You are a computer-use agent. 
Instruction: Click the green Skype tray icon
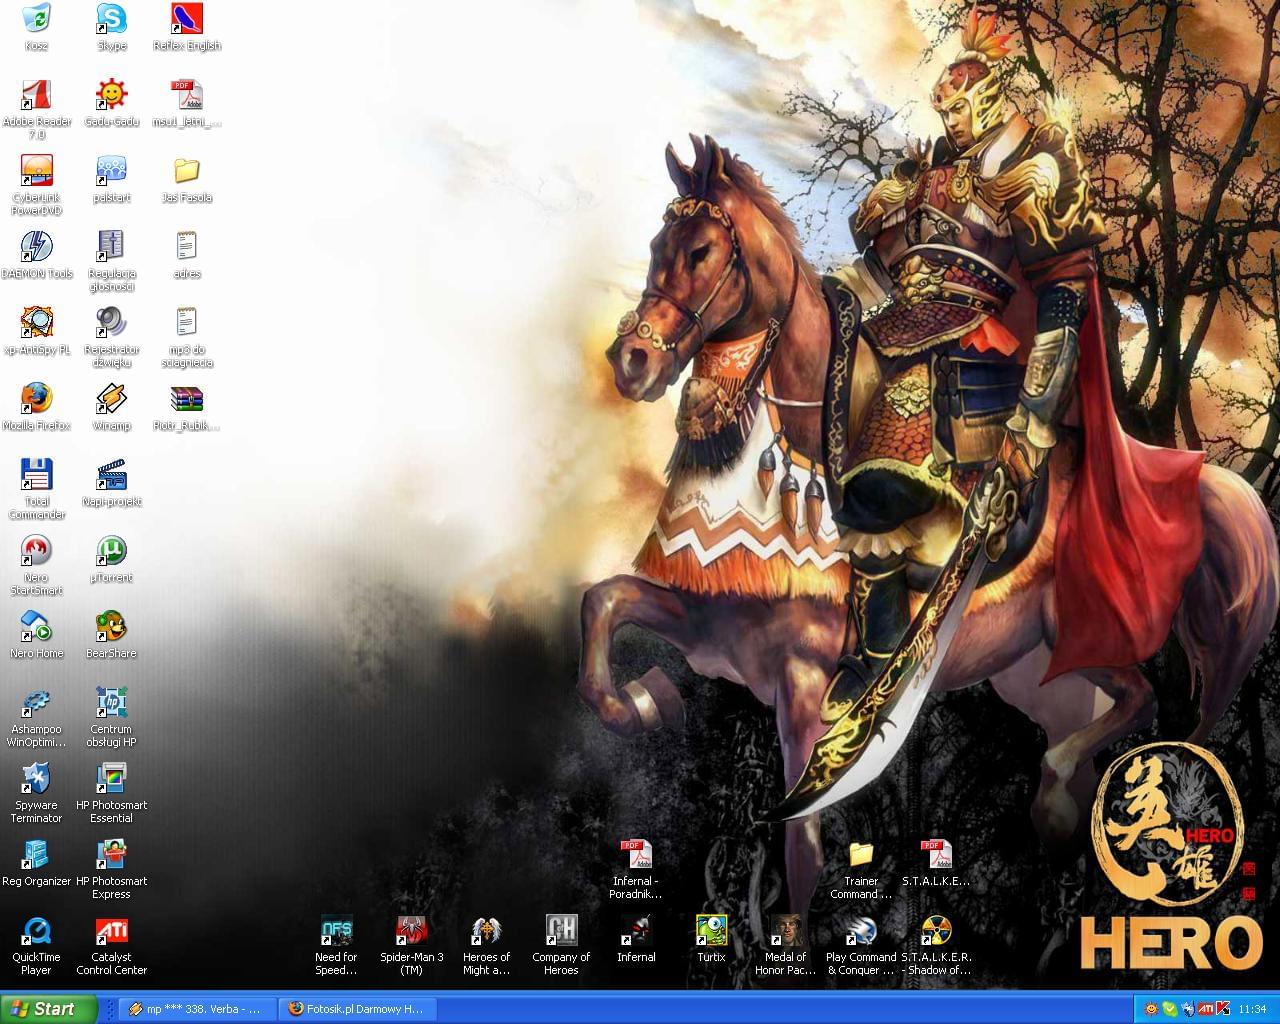[1169, 1009]
